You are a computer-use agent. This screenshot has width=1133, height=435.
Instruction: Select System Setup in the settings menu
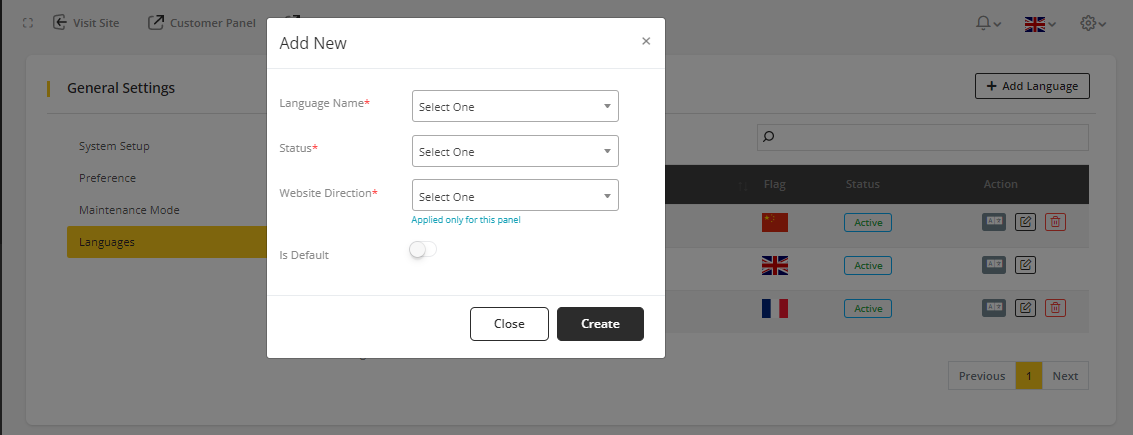[114, 146]
